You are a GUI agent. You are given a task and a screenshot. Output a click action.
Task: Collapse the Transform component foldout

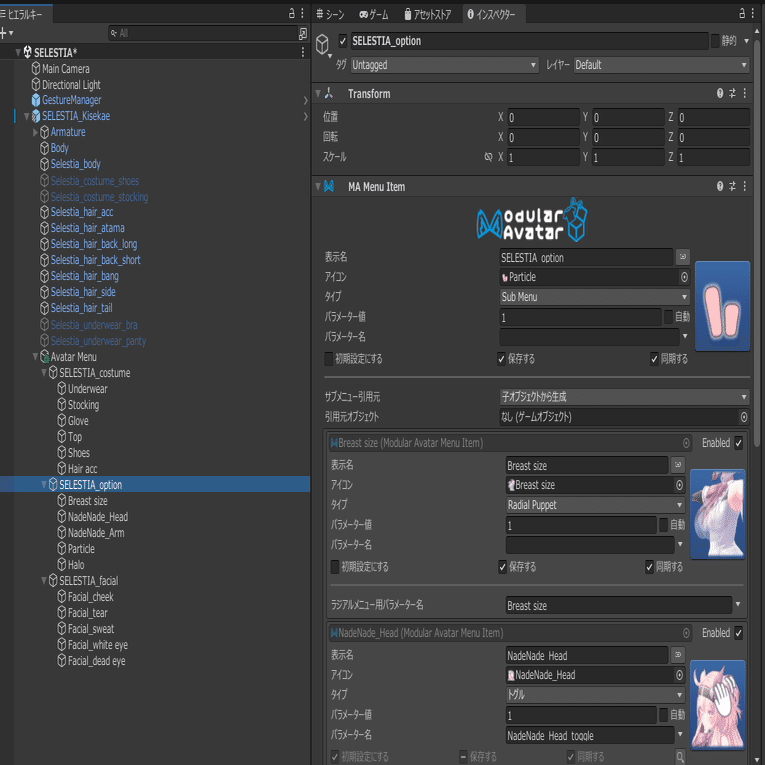(x=318, y=93)
